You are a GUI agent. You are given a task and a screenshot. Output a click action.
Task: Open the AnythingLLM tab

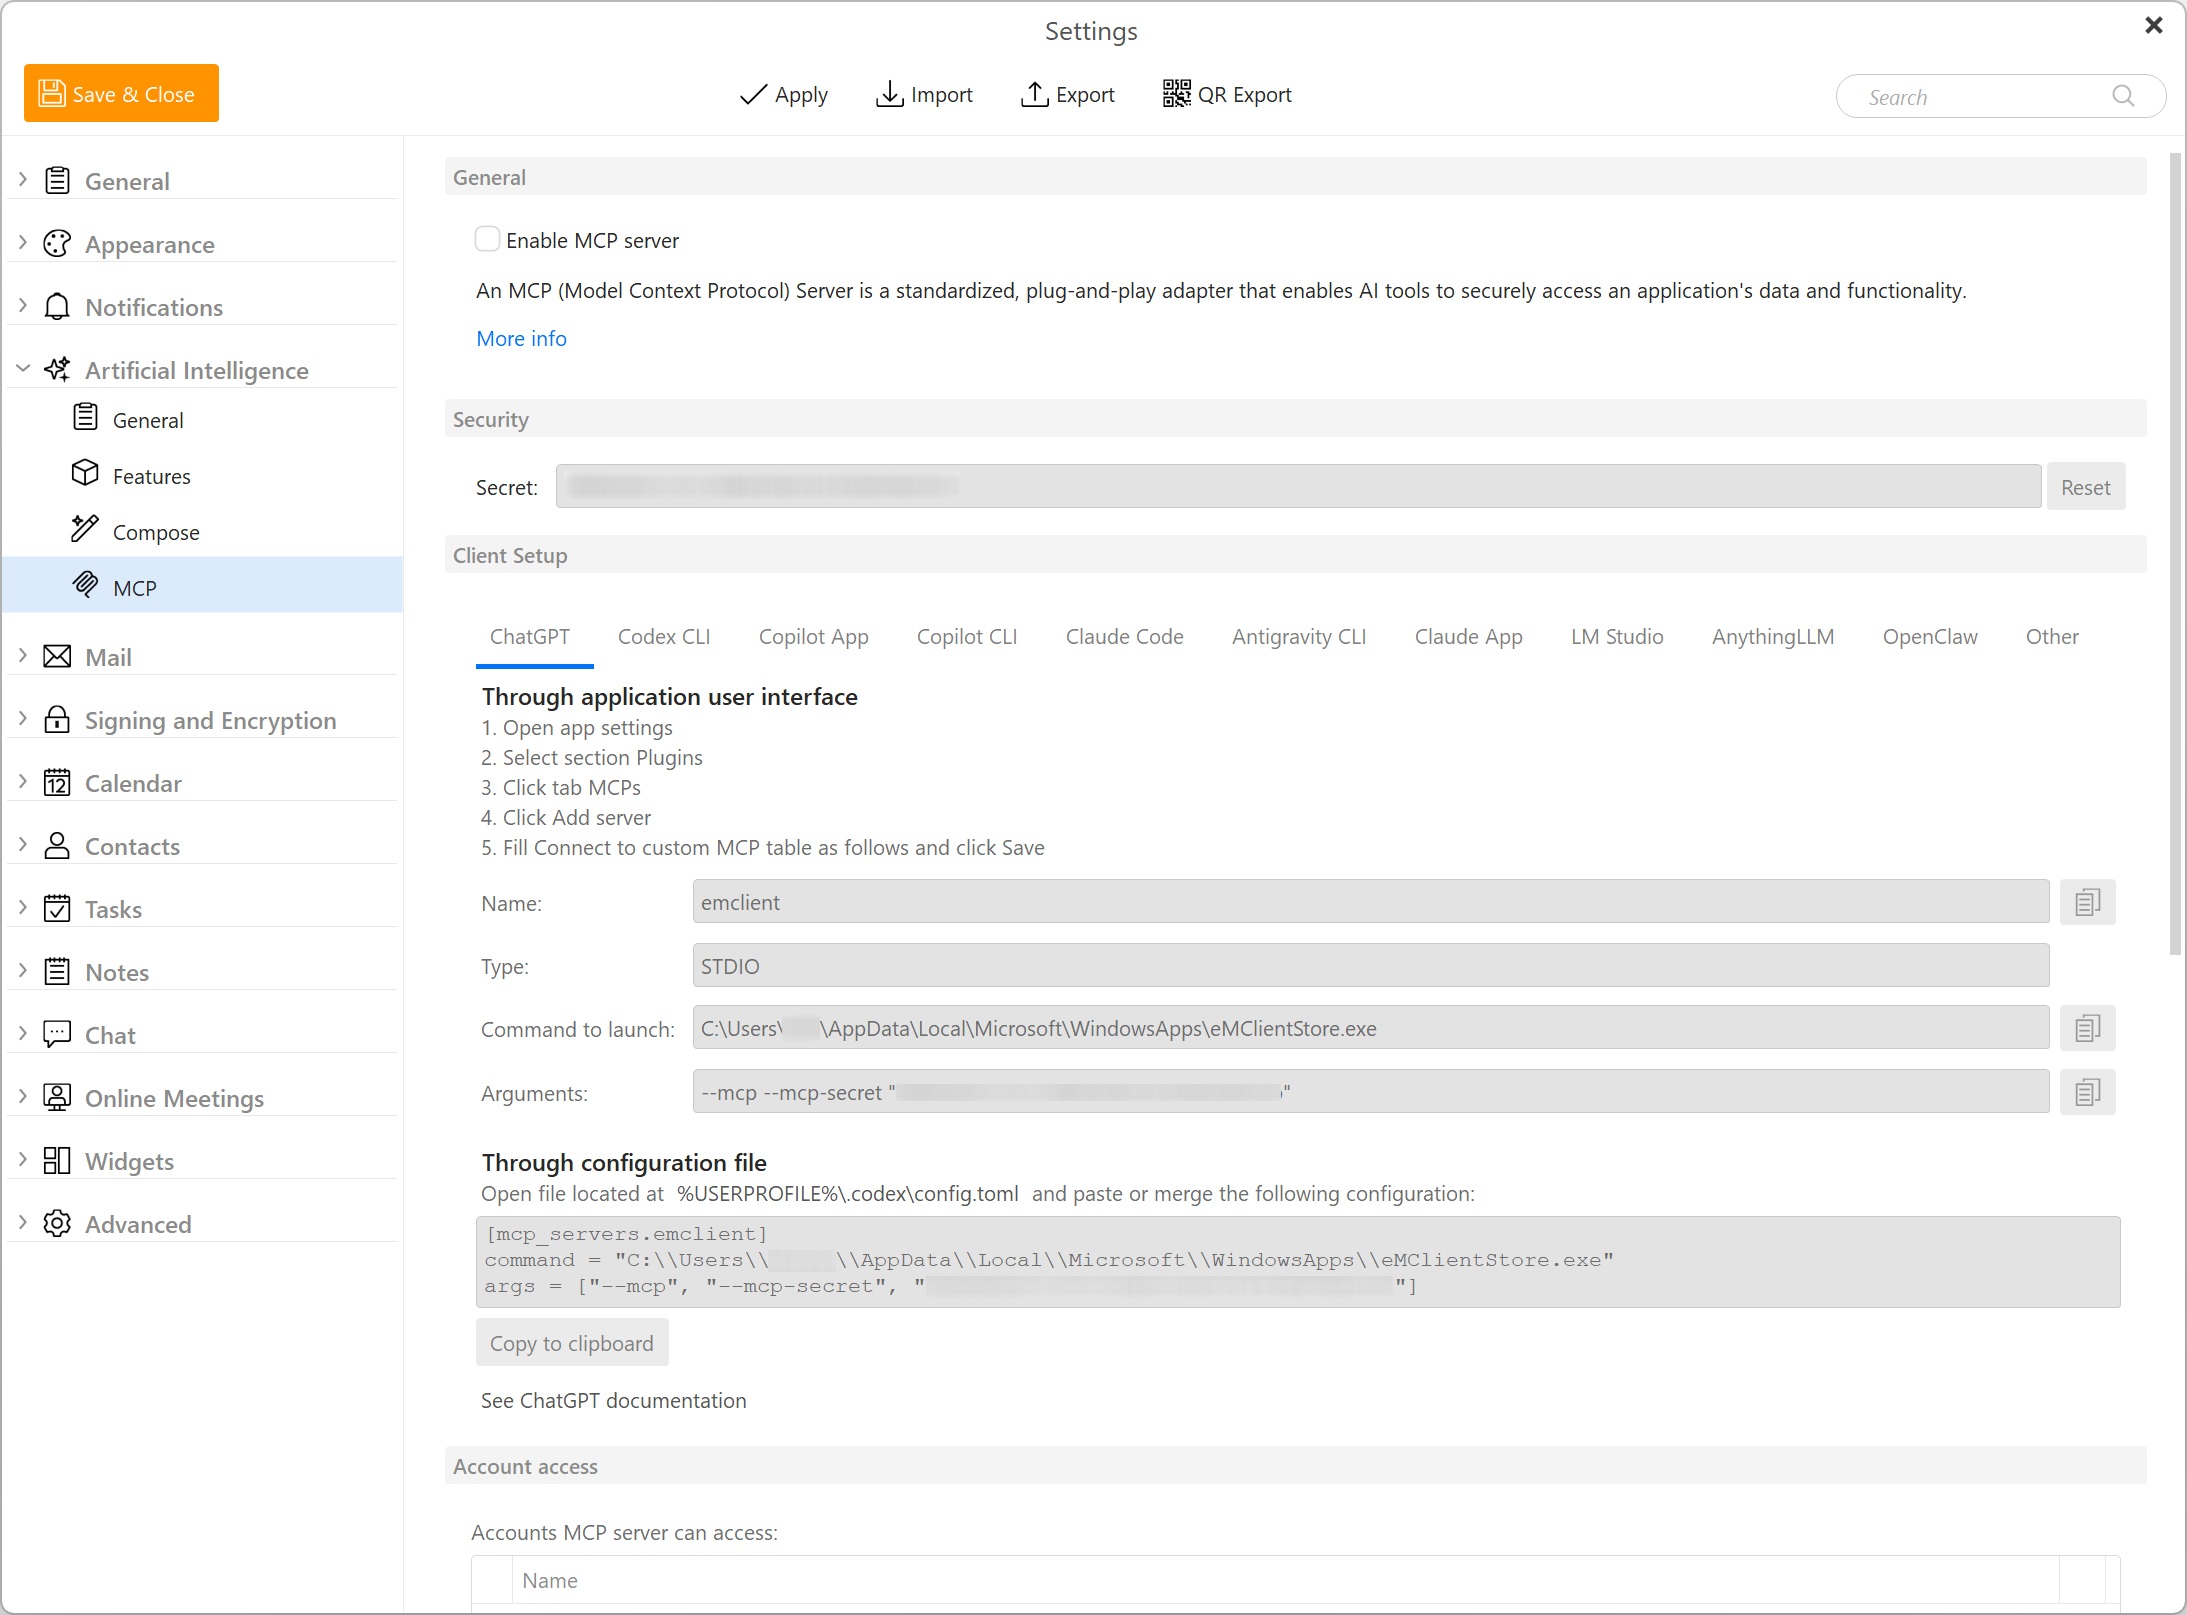1773,637
